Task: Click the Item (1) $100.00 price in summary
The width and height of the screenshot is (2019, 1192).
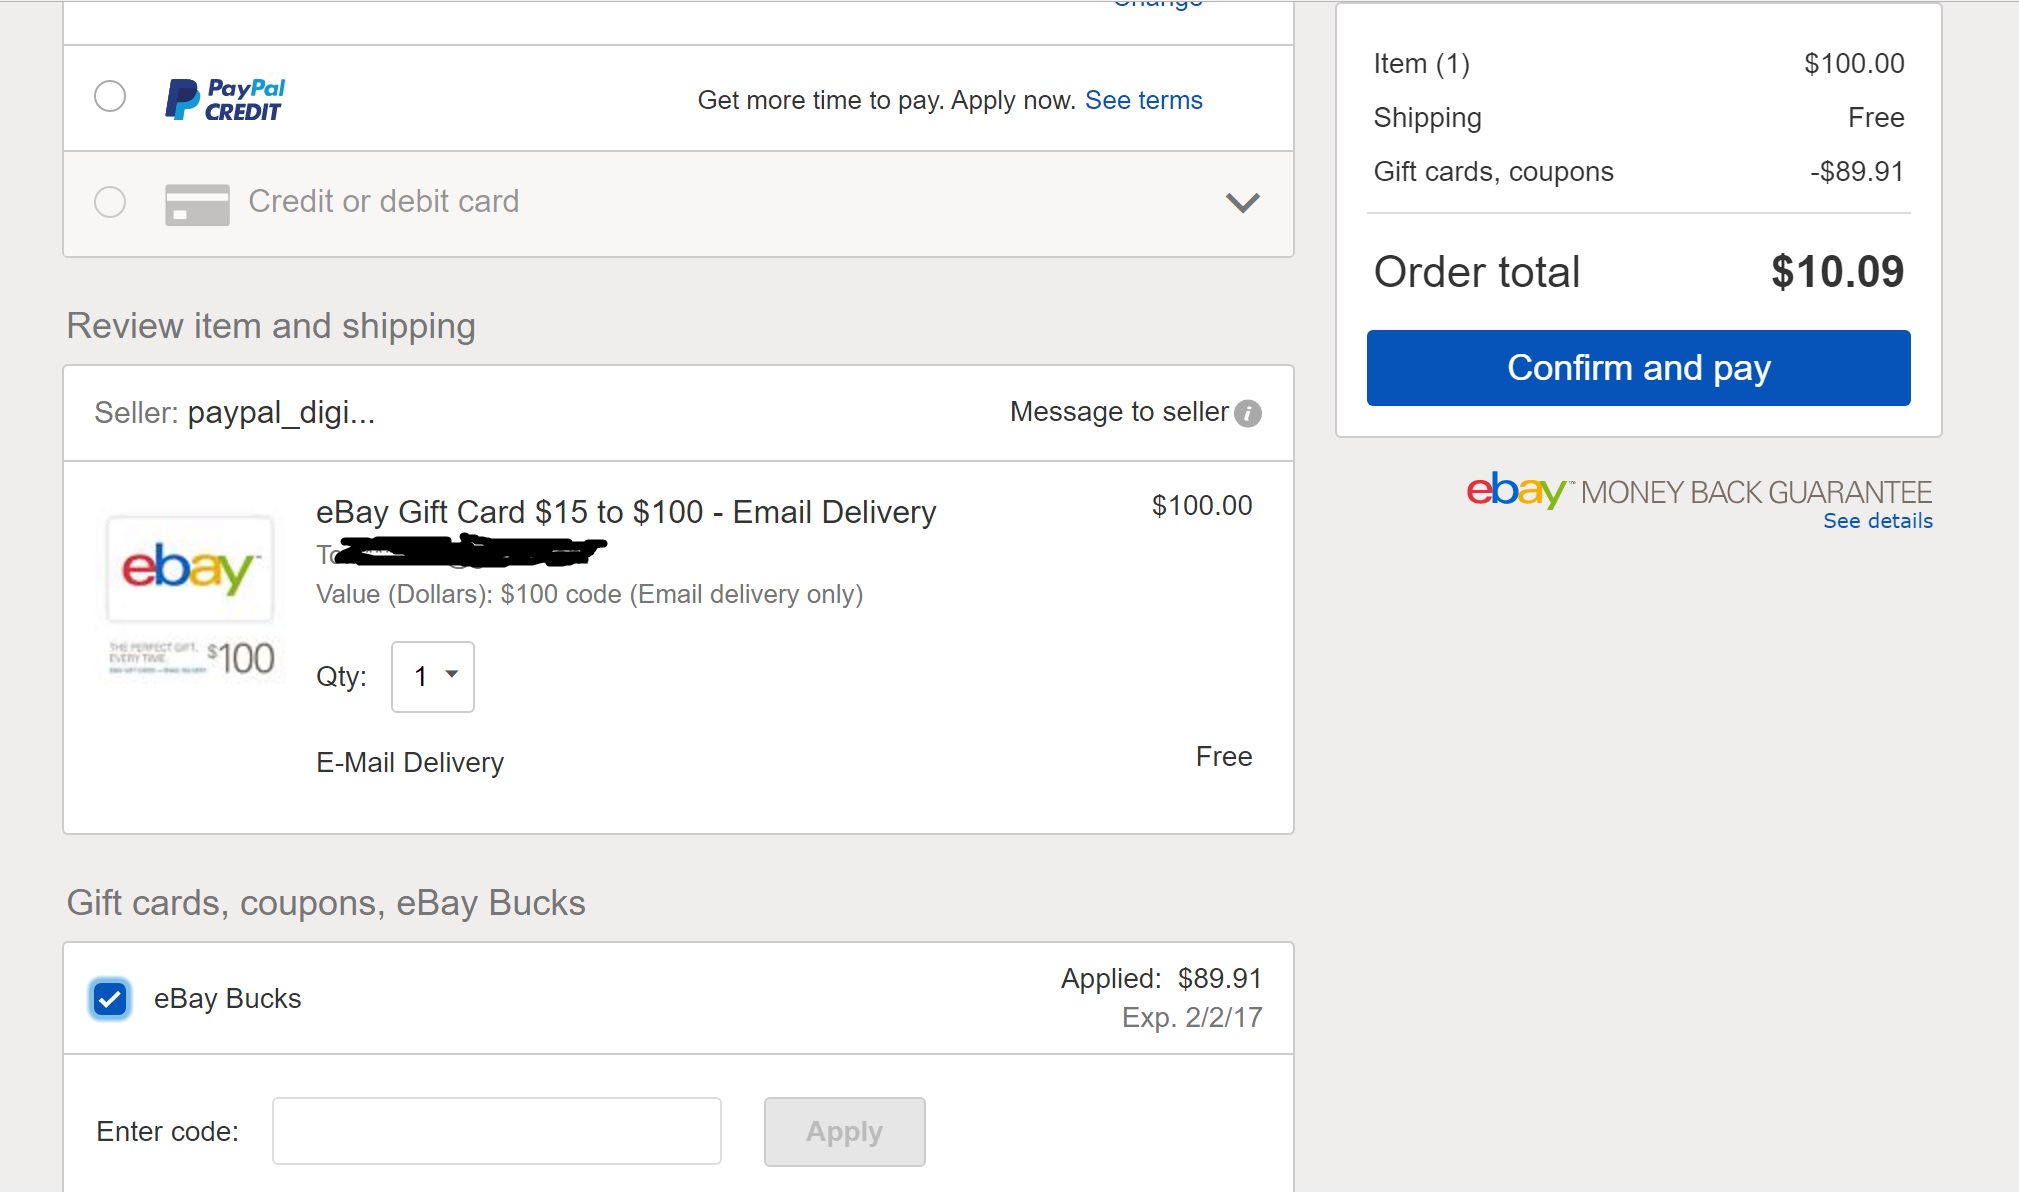Action: (1855, 64)
